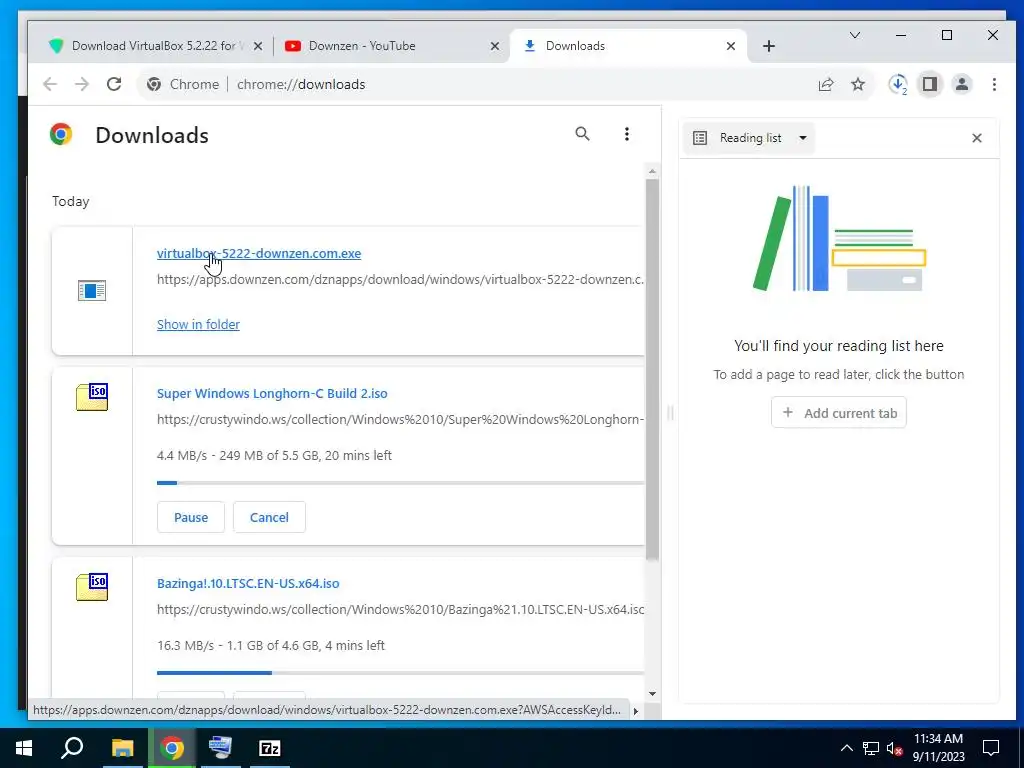The width and height of the screenshot is (1024, 768).
Task: Open the Downloads page more actions menu
Action: (627, 134)
